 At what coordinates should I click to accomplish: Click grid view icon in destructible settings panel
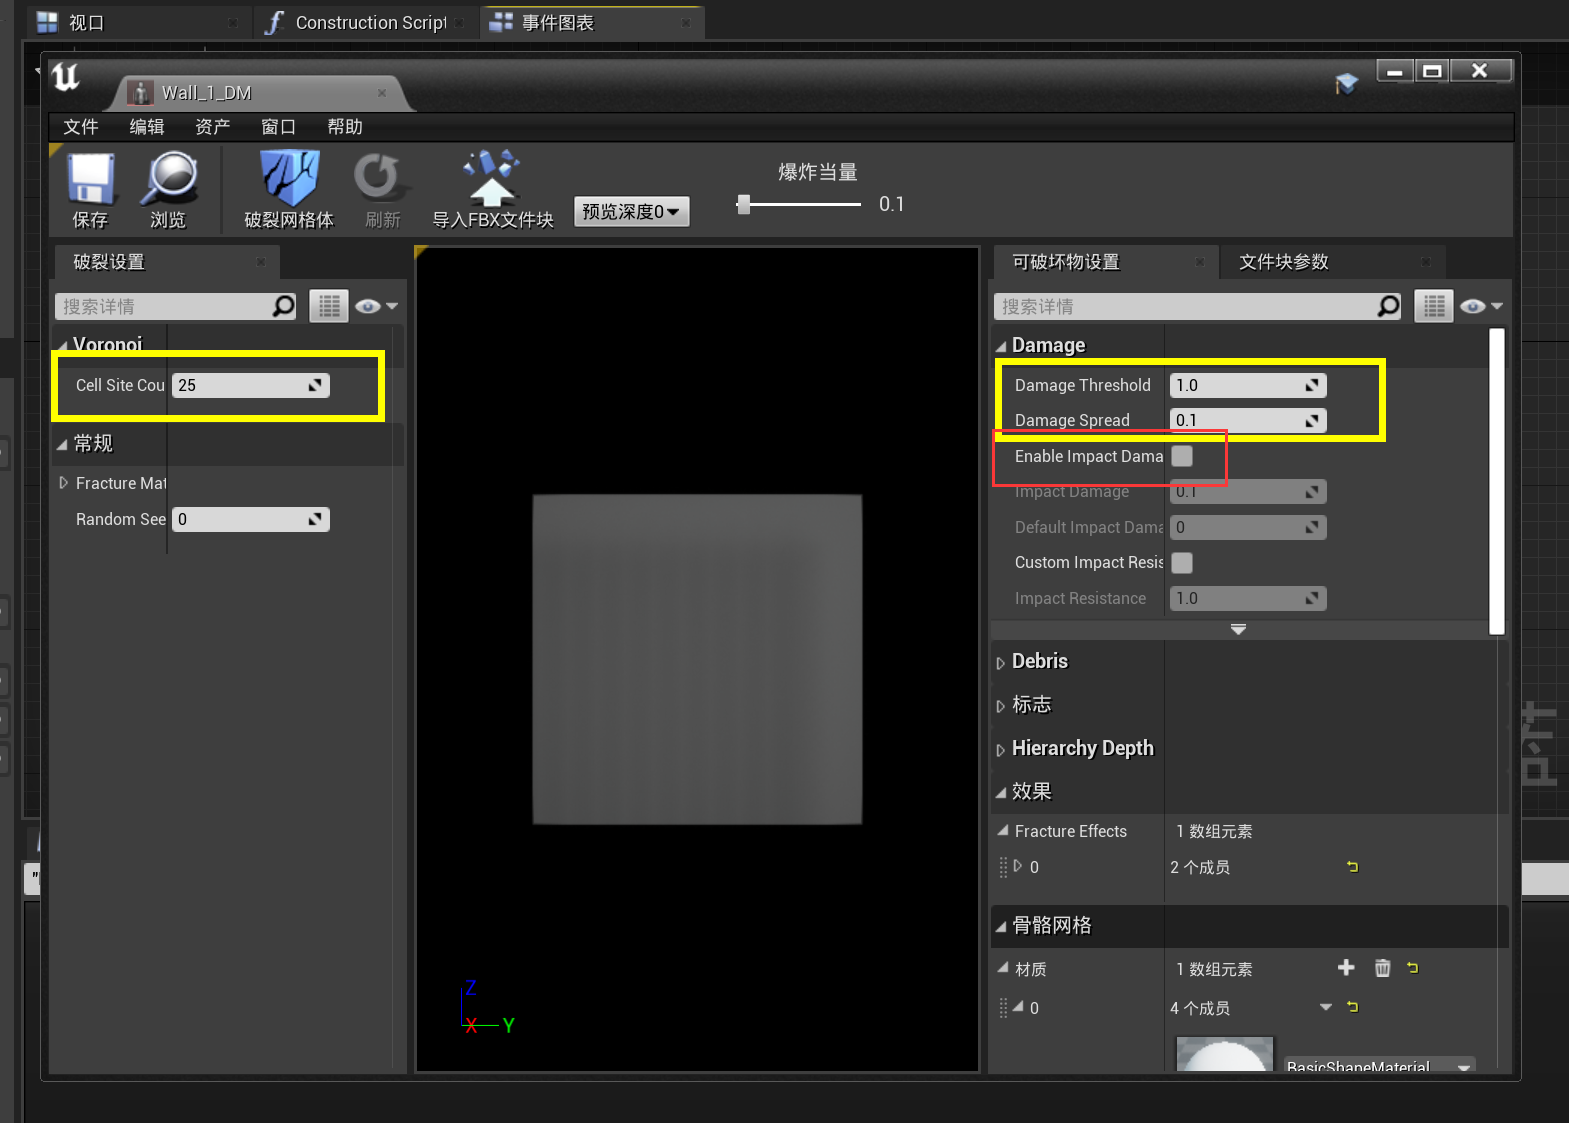(x=1433, y=306)
